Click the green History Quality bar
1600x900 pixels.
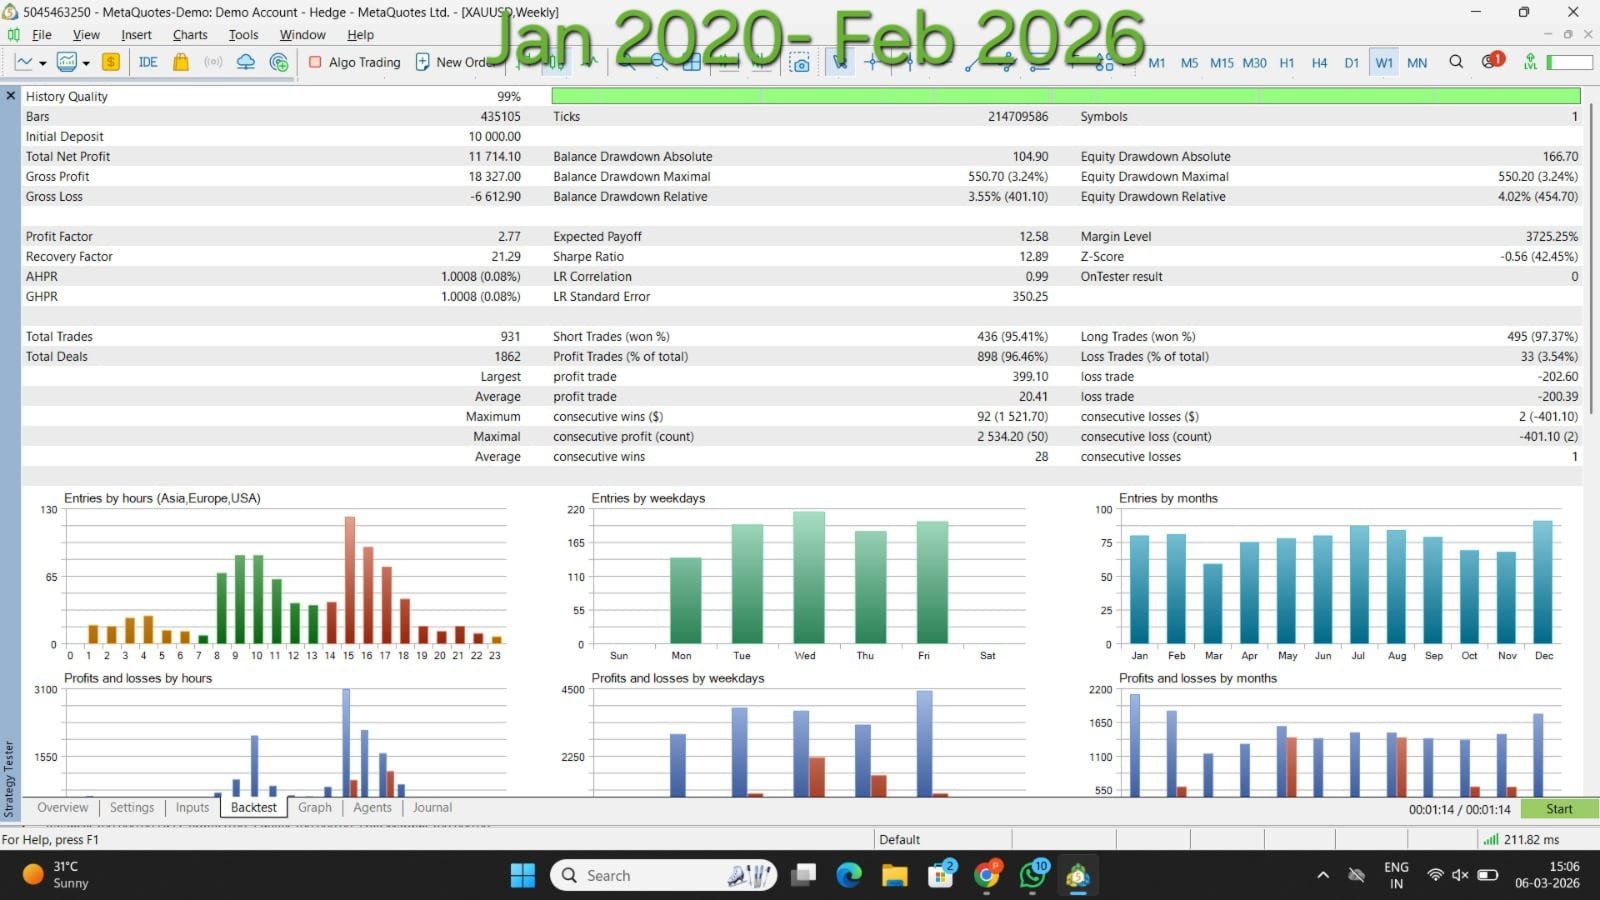[x=1066, y=96]
